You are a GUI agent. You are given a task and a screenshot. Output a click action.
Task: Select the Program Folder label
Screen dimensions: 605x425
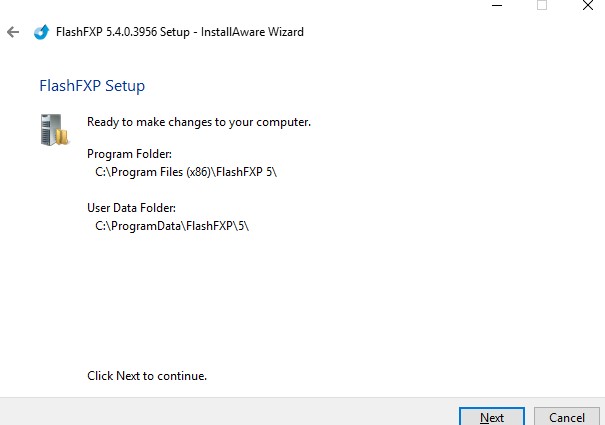tap(130, 154)
